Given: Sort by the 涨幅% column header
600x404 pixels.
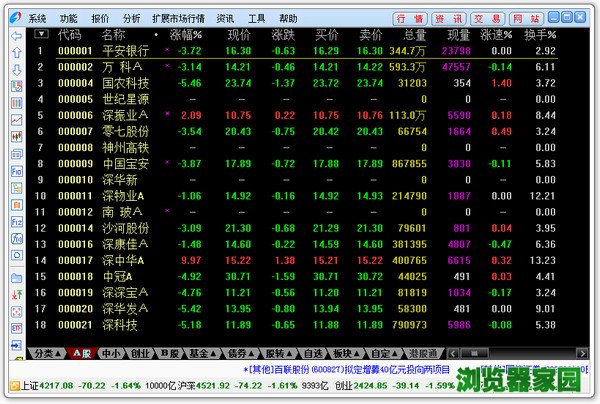Looking at the screenshot, I should click(189, 34).
